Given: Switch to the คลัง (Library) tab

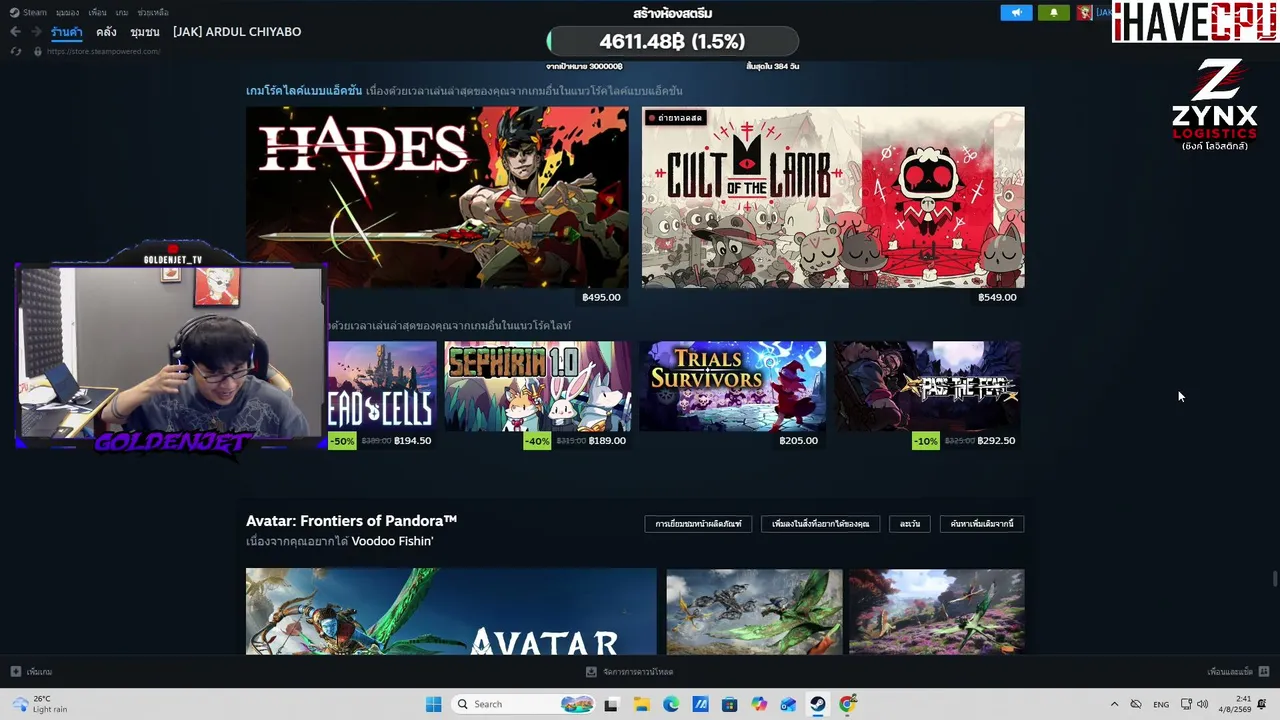Looking at the screenshot, I should [106, 32].
